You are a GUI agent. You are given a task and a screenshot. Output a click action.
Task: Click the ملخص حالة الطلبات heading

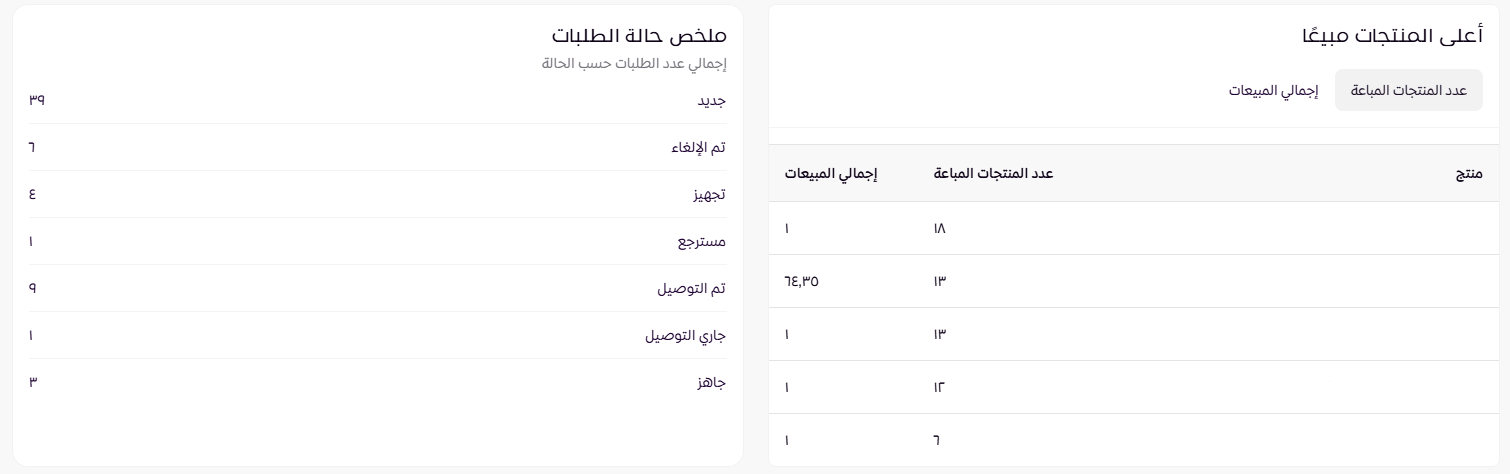coord(639,36)
